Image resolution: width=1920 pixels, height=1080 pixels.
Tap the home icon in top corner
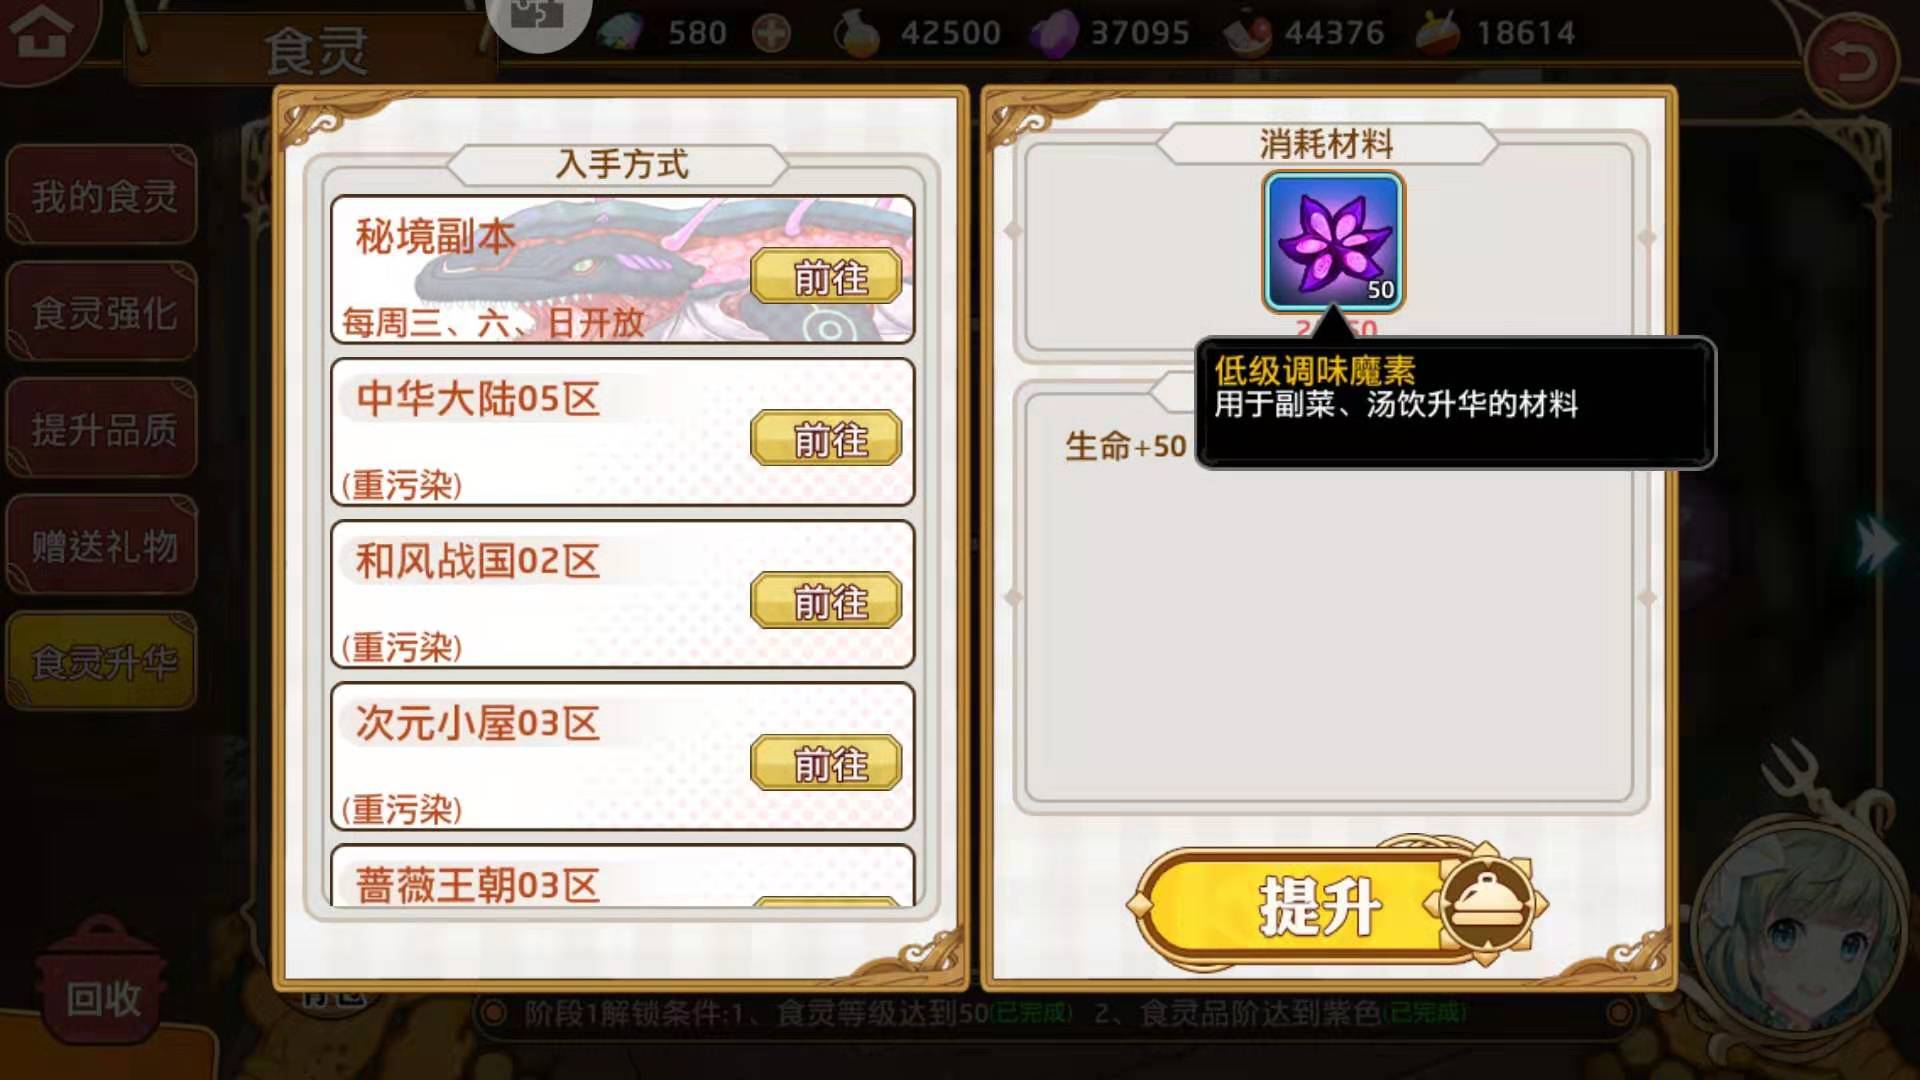coord(40,35)
